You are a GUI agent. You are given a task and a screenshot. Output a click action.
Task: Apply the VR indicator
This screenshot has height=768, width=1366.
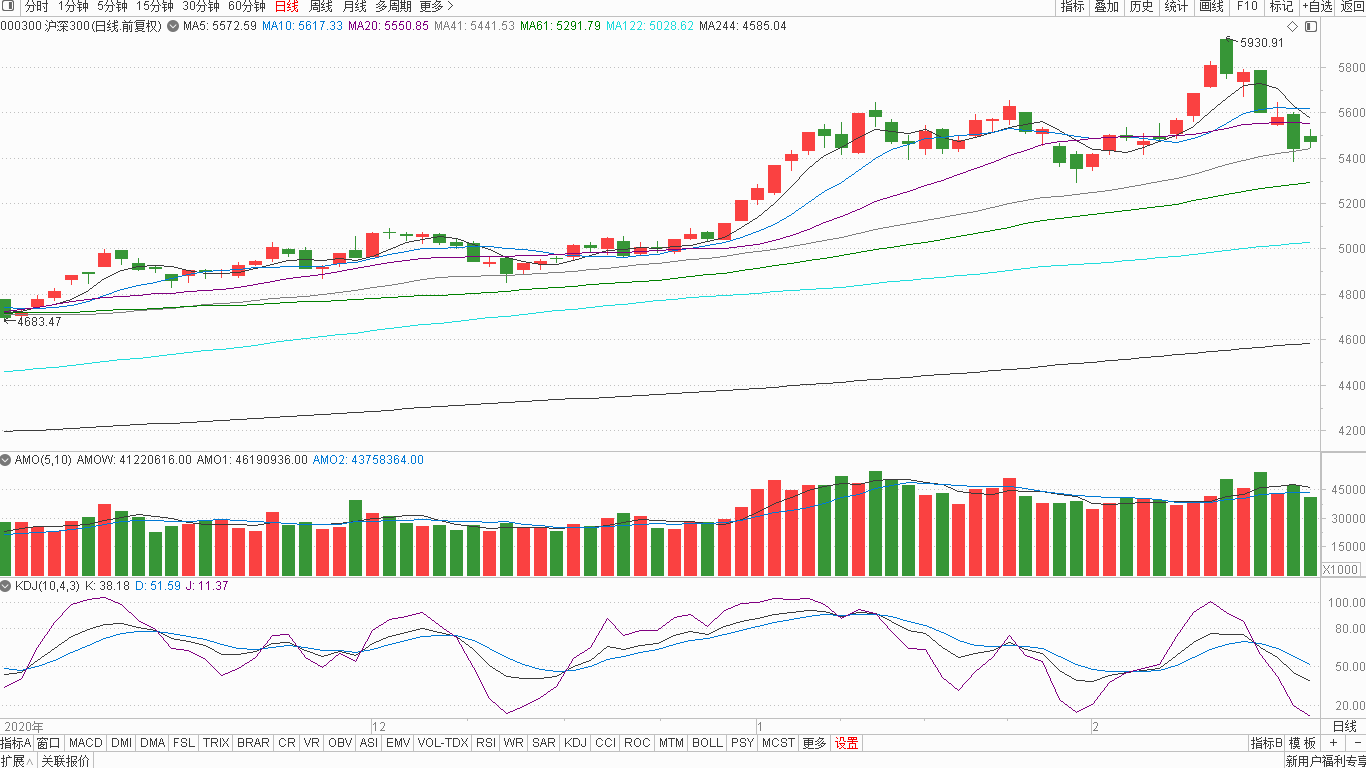(312, 743)
